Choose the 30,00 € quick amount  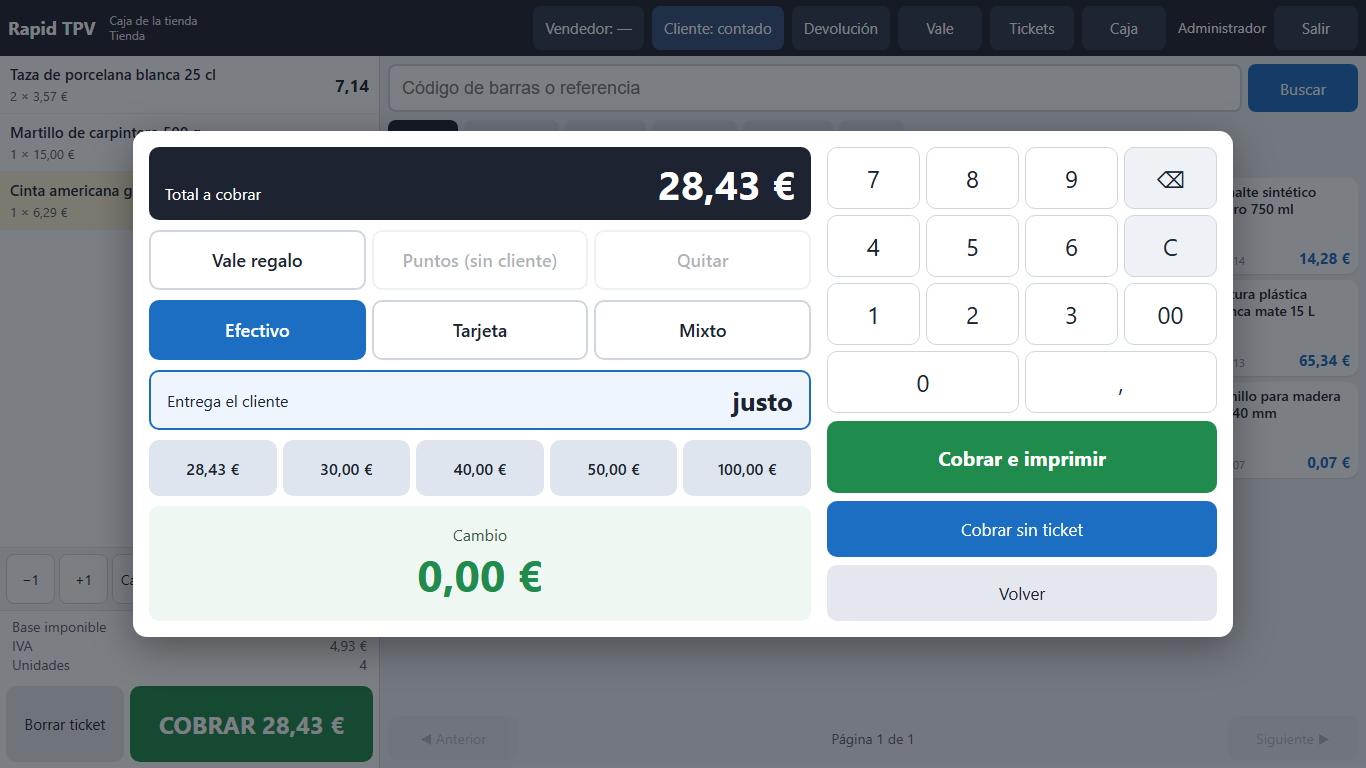pyautogui.click(x=346, y=468)
